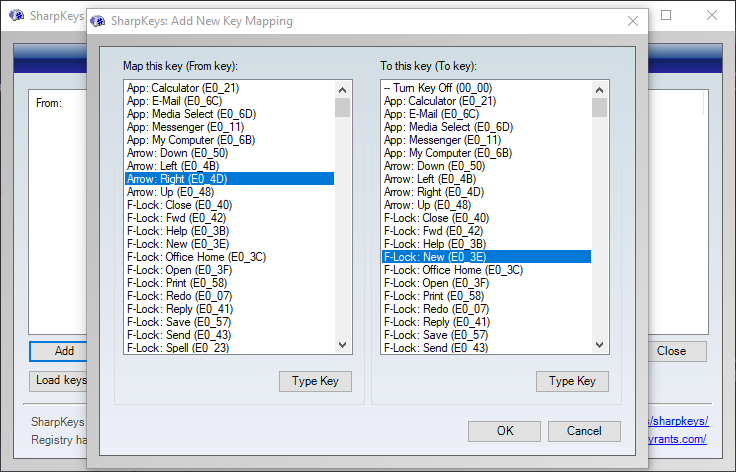Select F-Lock: Fwd in From key list
This screenshot has width=736, height=472.
coord(230,218)
